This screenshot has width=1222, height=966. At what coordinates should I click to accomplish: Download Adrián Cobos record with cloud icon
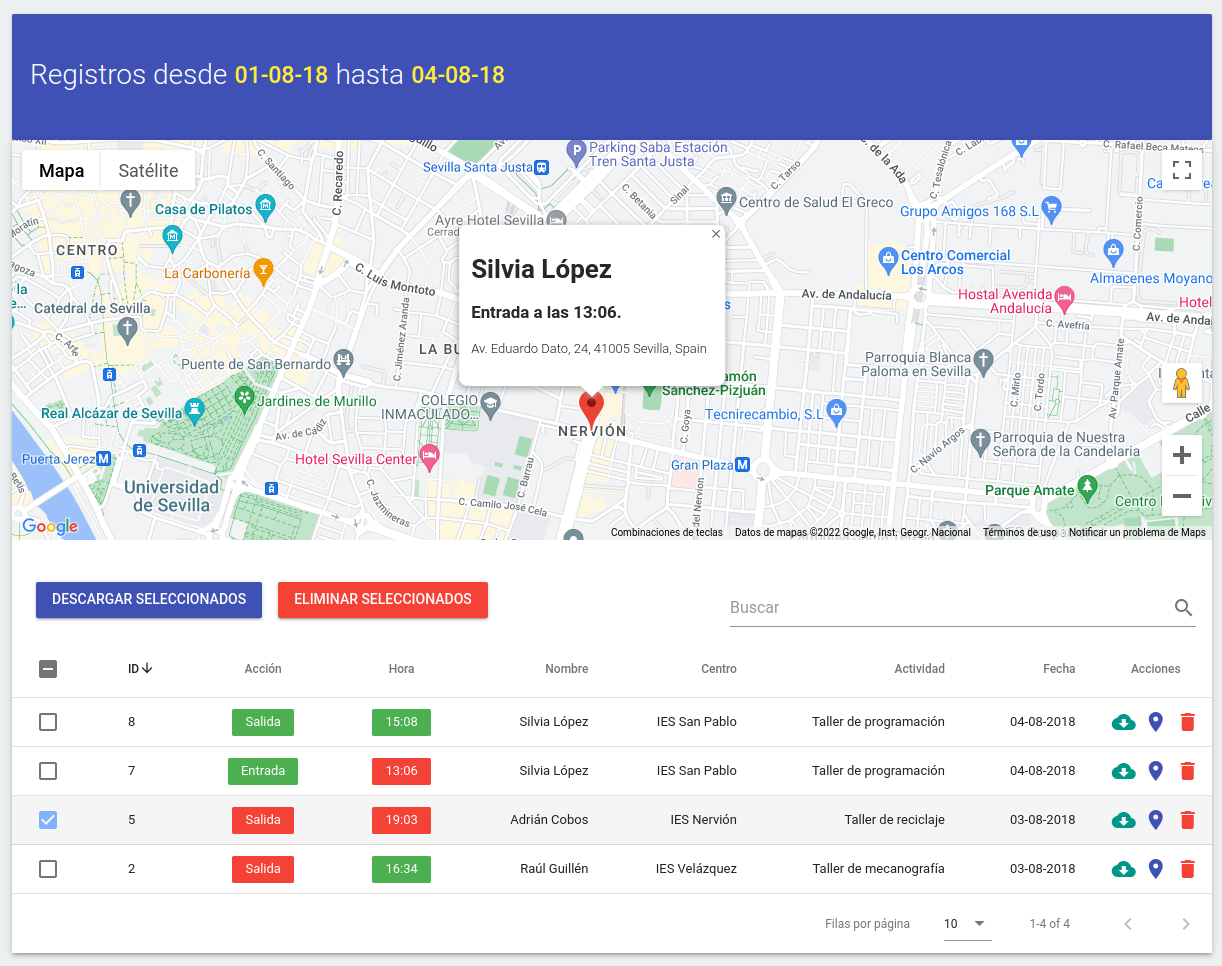(x=1124, y=820)
